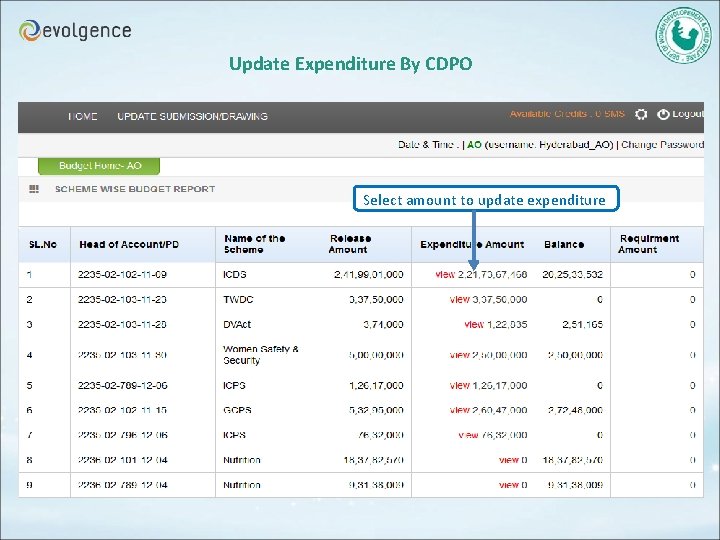Click account code 2235-02-102-11-09
The image size is (720, 540).
122,275
